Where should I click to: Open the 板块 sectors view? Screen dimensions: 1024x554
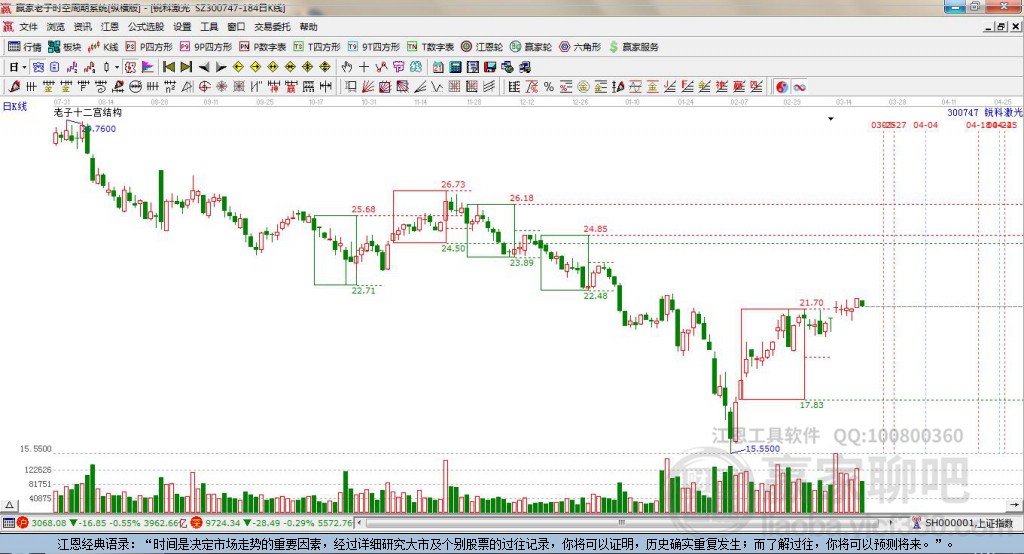(x=65, y=47)
